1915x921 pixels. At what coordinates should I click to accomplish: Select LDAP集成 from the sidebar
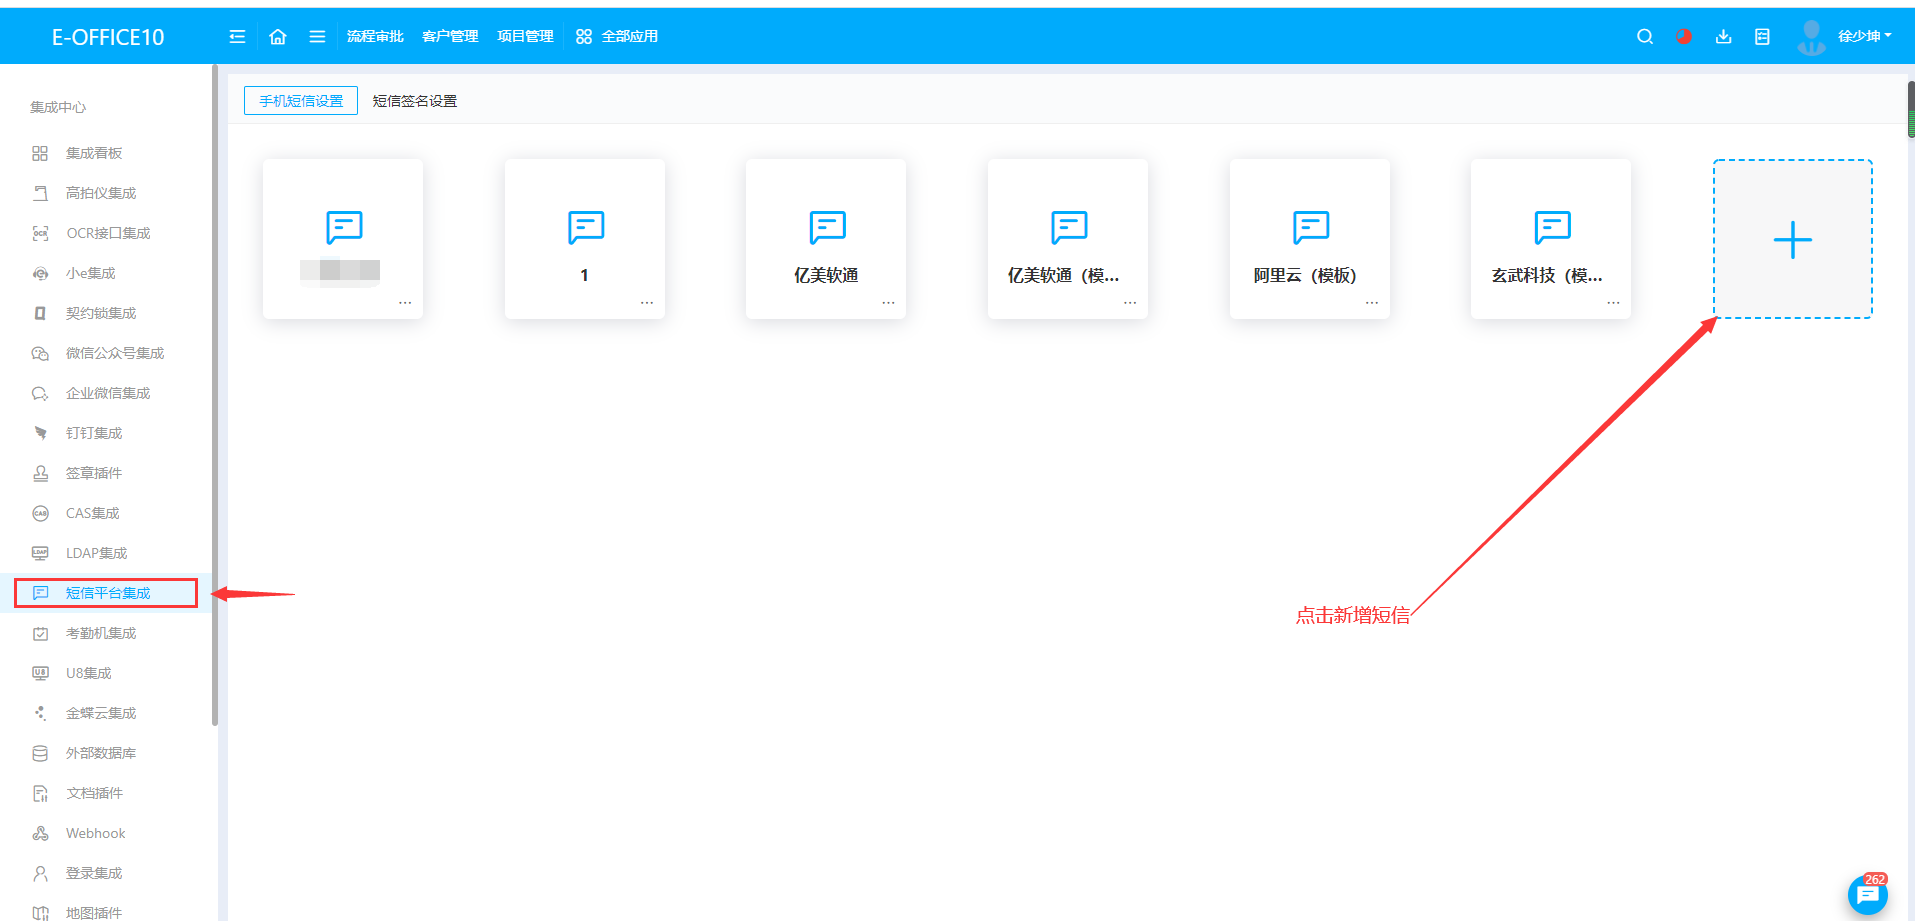pos(96,552)
